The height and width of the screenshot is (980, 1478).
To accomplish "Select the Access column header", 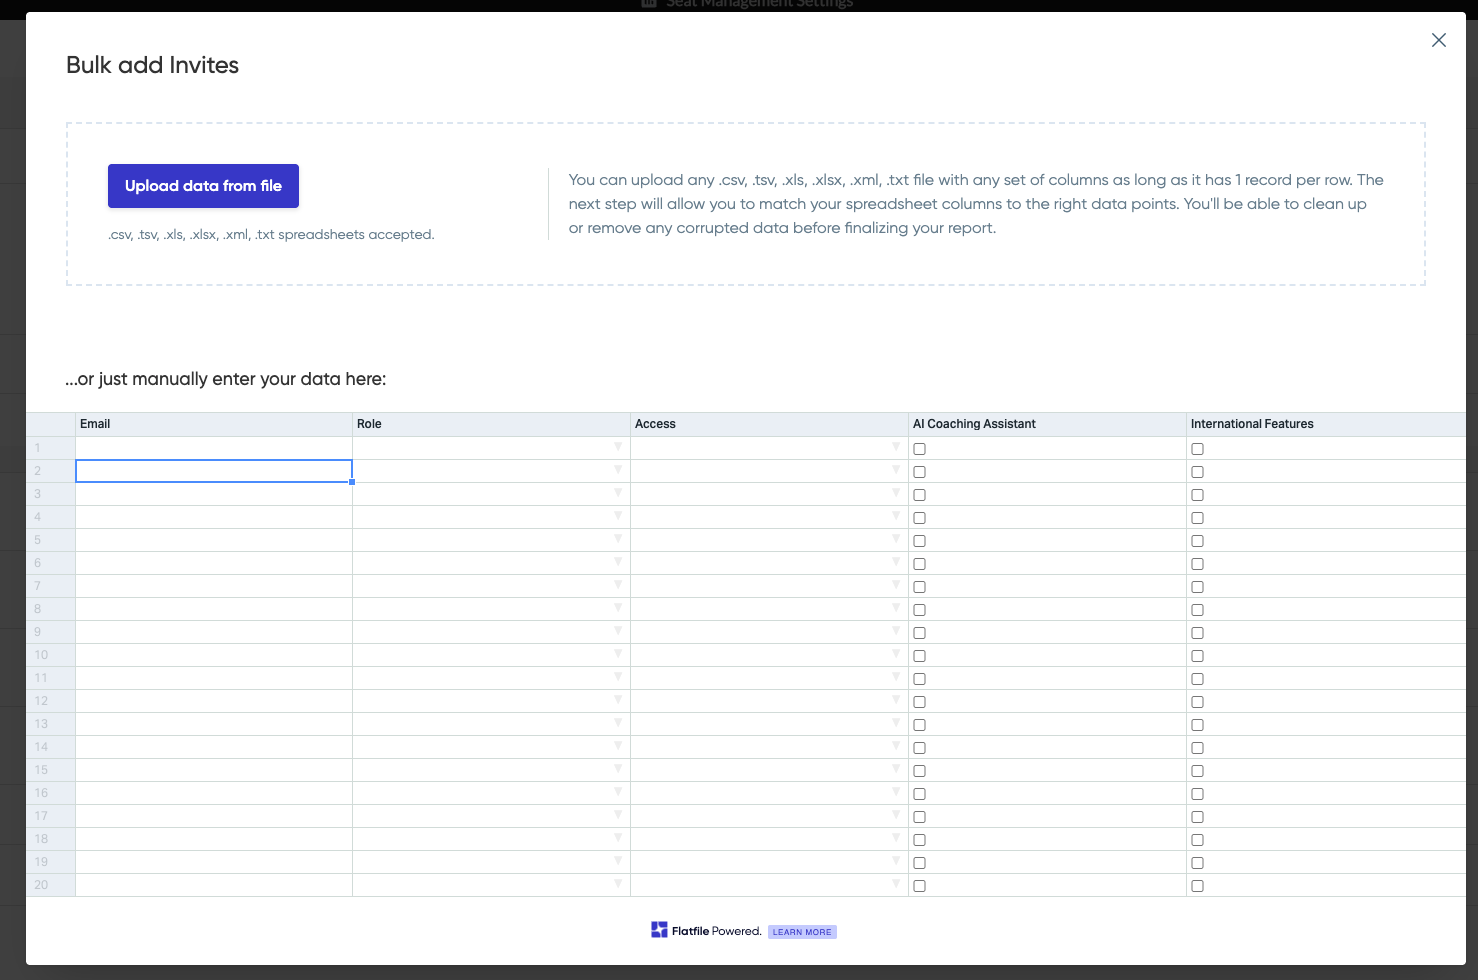I will point(769,424).
